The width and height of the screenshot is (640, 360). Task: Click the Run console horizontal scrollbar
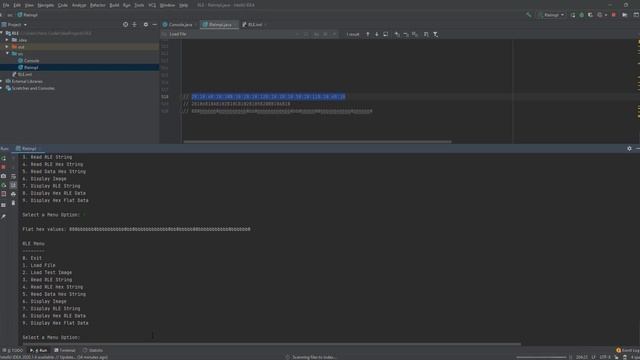point(271,344)
